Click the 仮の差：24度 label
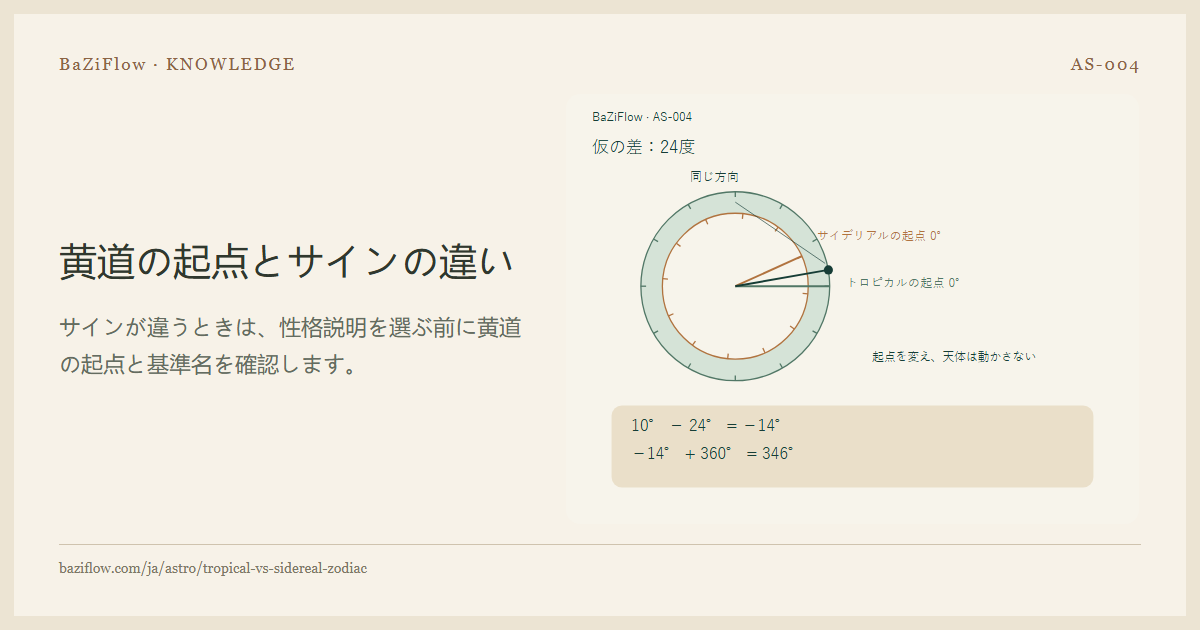The width and height of the screenshot is (1200, 630). coord(643,146)
